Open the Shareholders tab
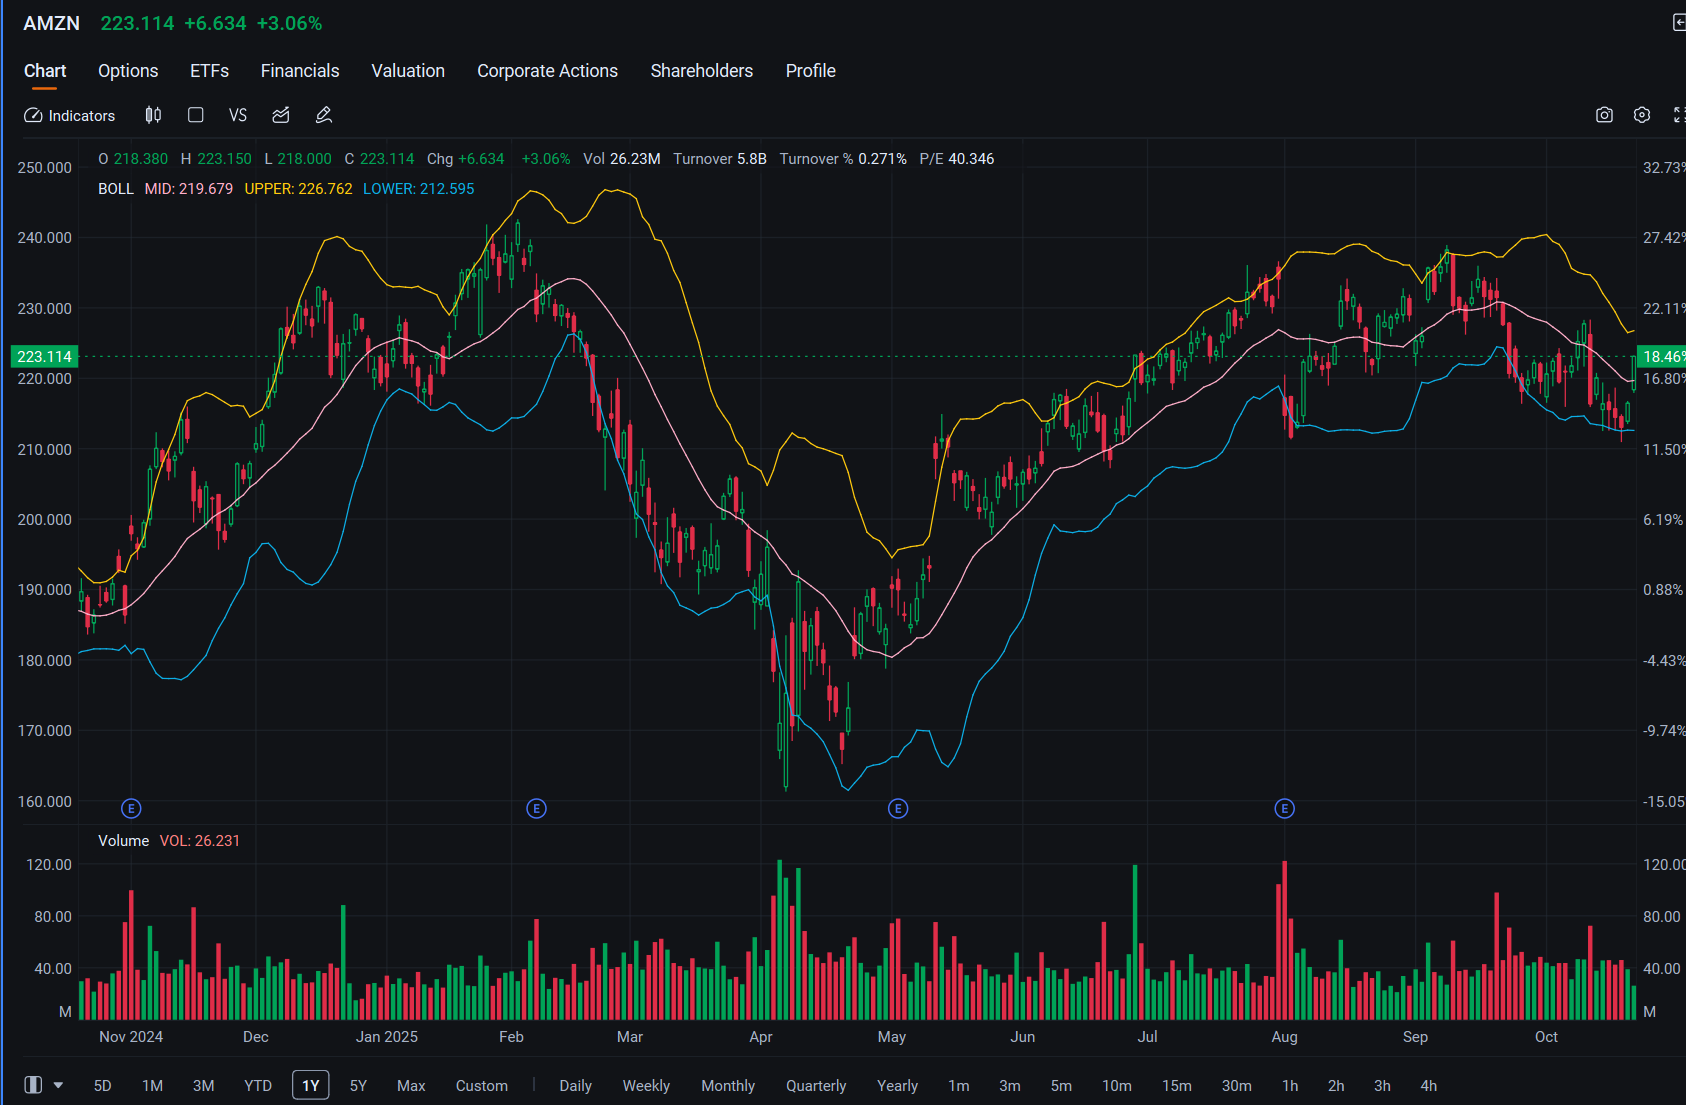 [702, 71]
